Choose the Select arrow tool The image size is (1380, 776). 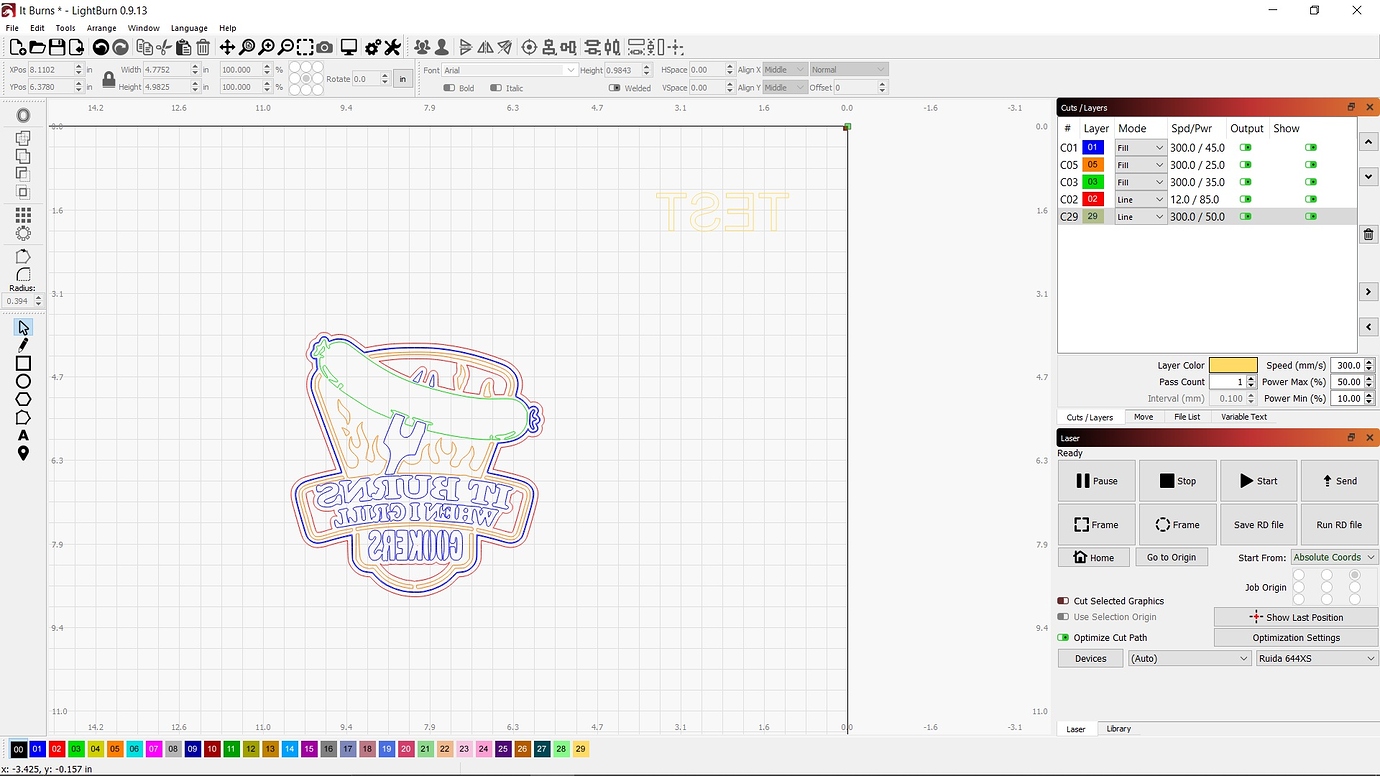click(23, 327)
